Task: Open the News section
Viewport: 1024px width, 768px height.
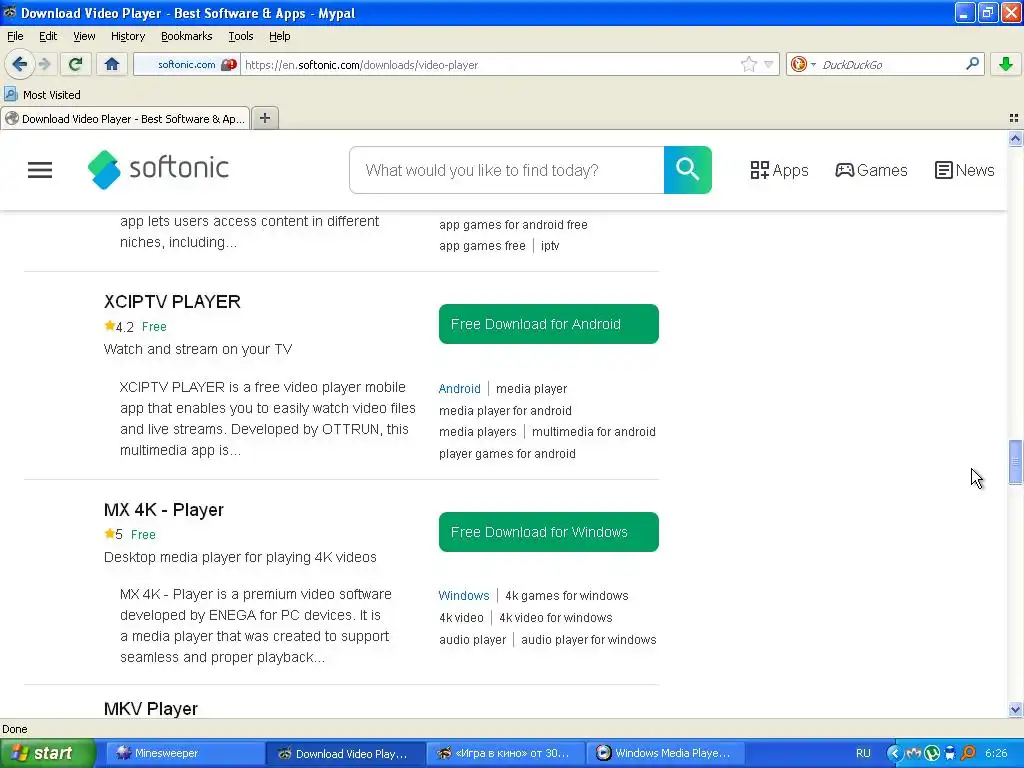Action: point(965,170)
